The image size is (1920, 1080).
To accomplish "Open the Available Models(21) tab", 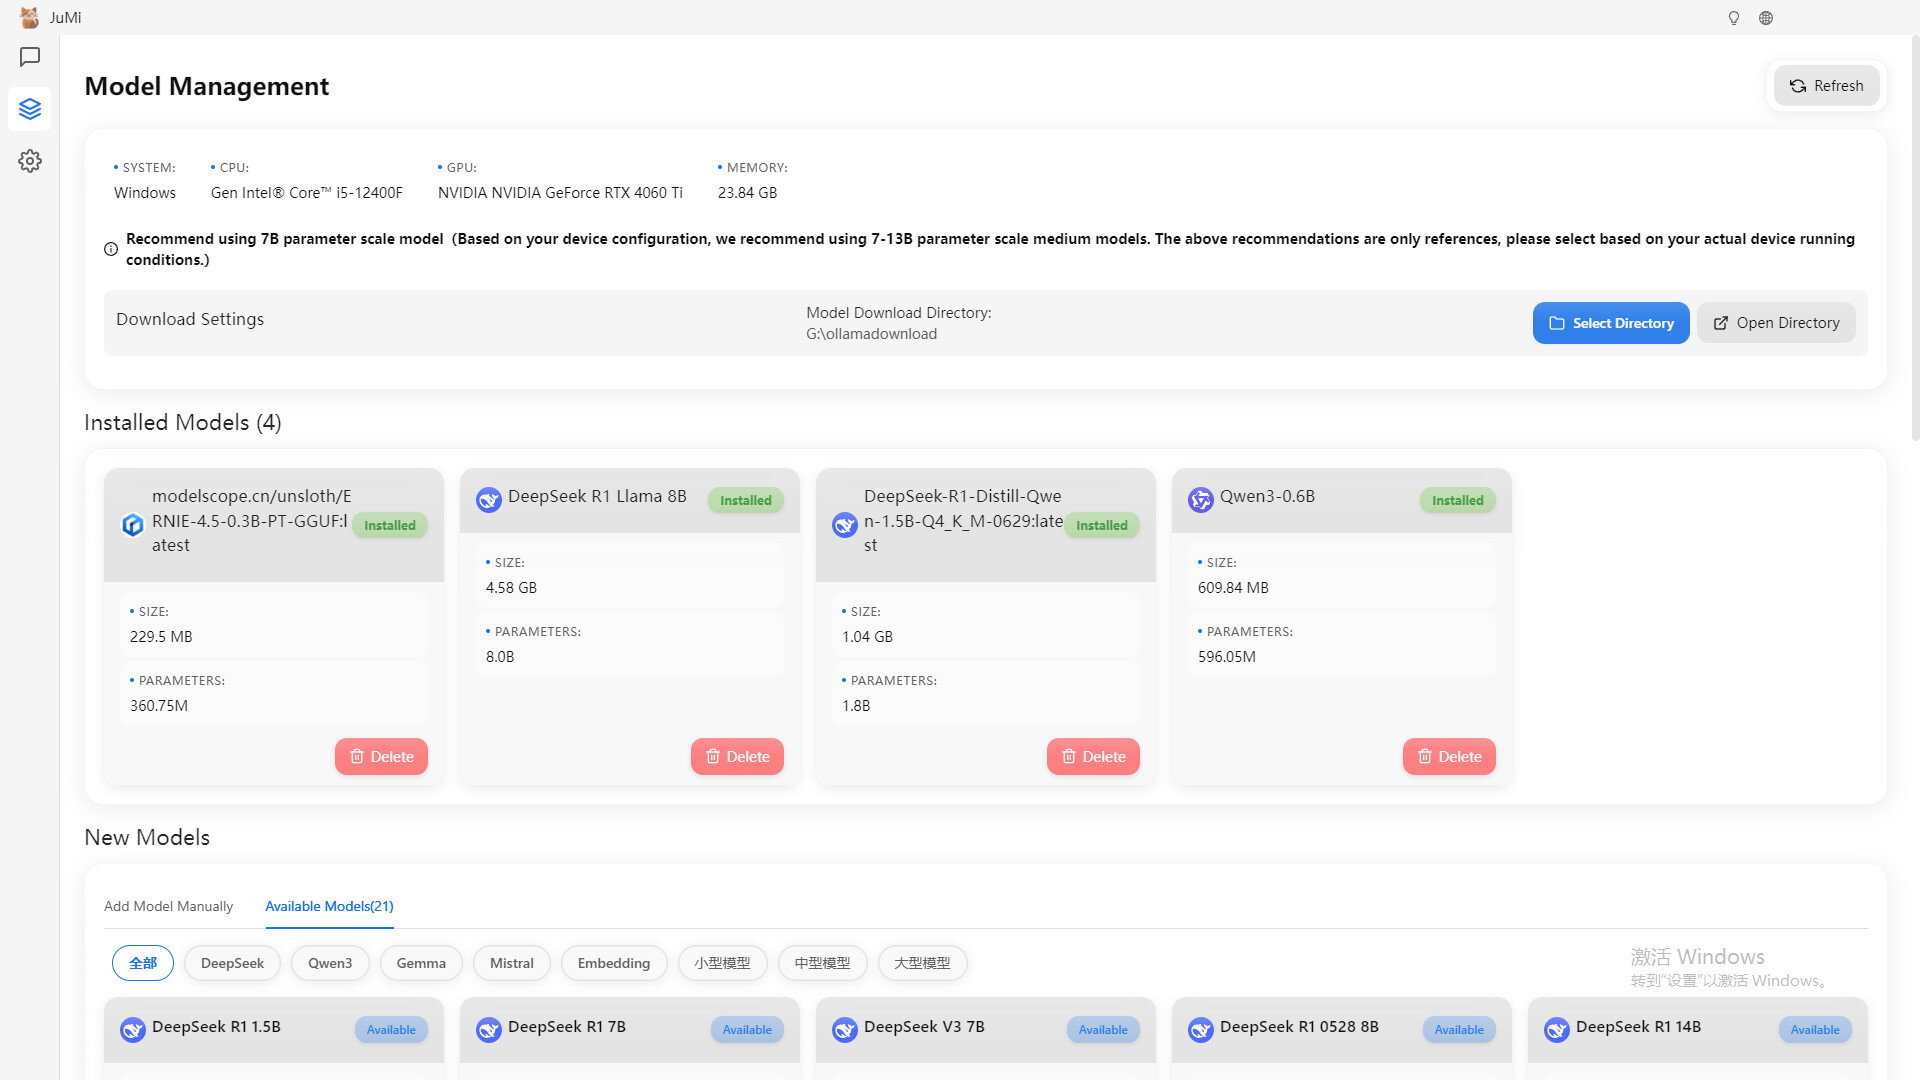I will pyautogui.click(x=329, y=906).
